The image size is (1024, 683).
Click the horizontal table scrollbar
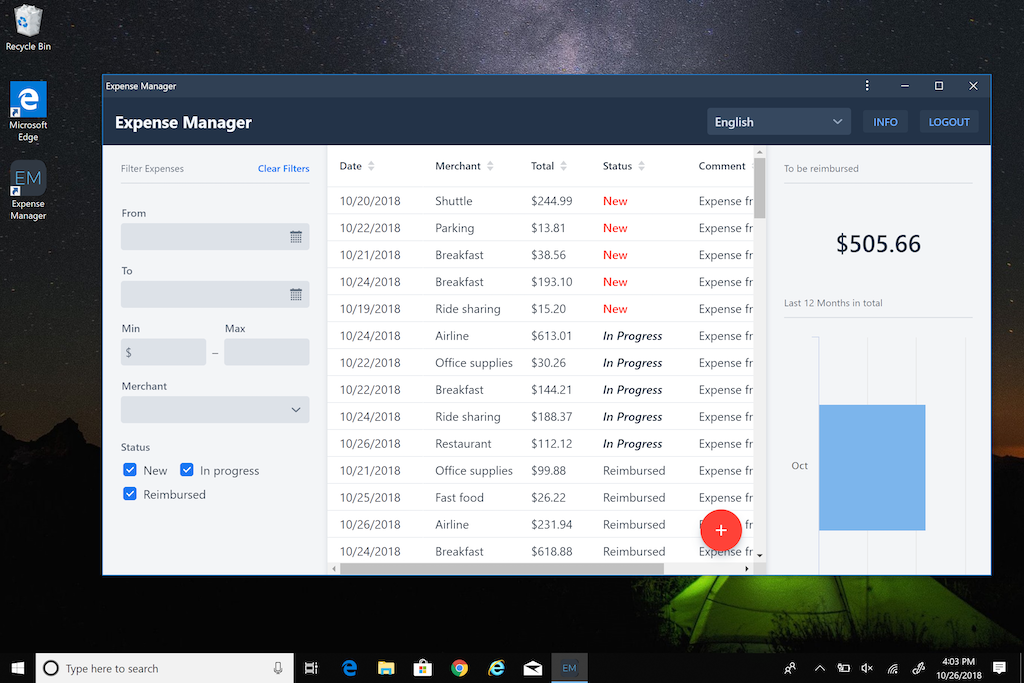click(500, 569)
